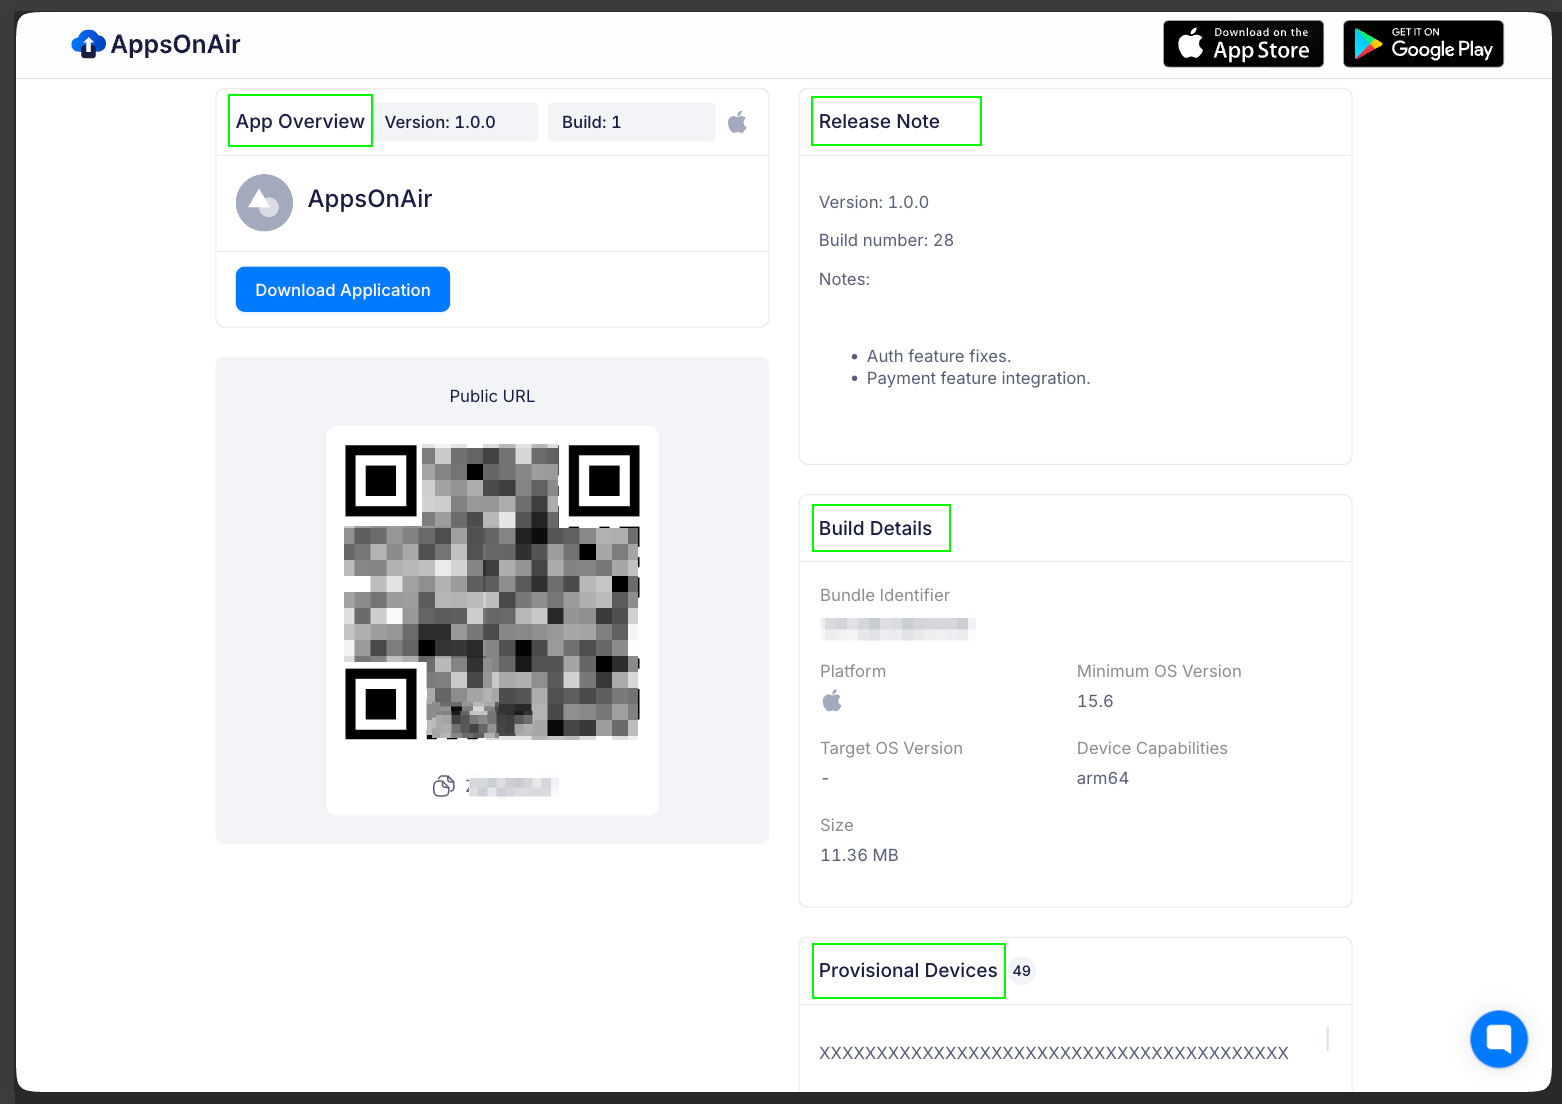Click the 'Version: 1.0.0' chip in App Overview
1562x1104 pixels.
click(456, 122)
